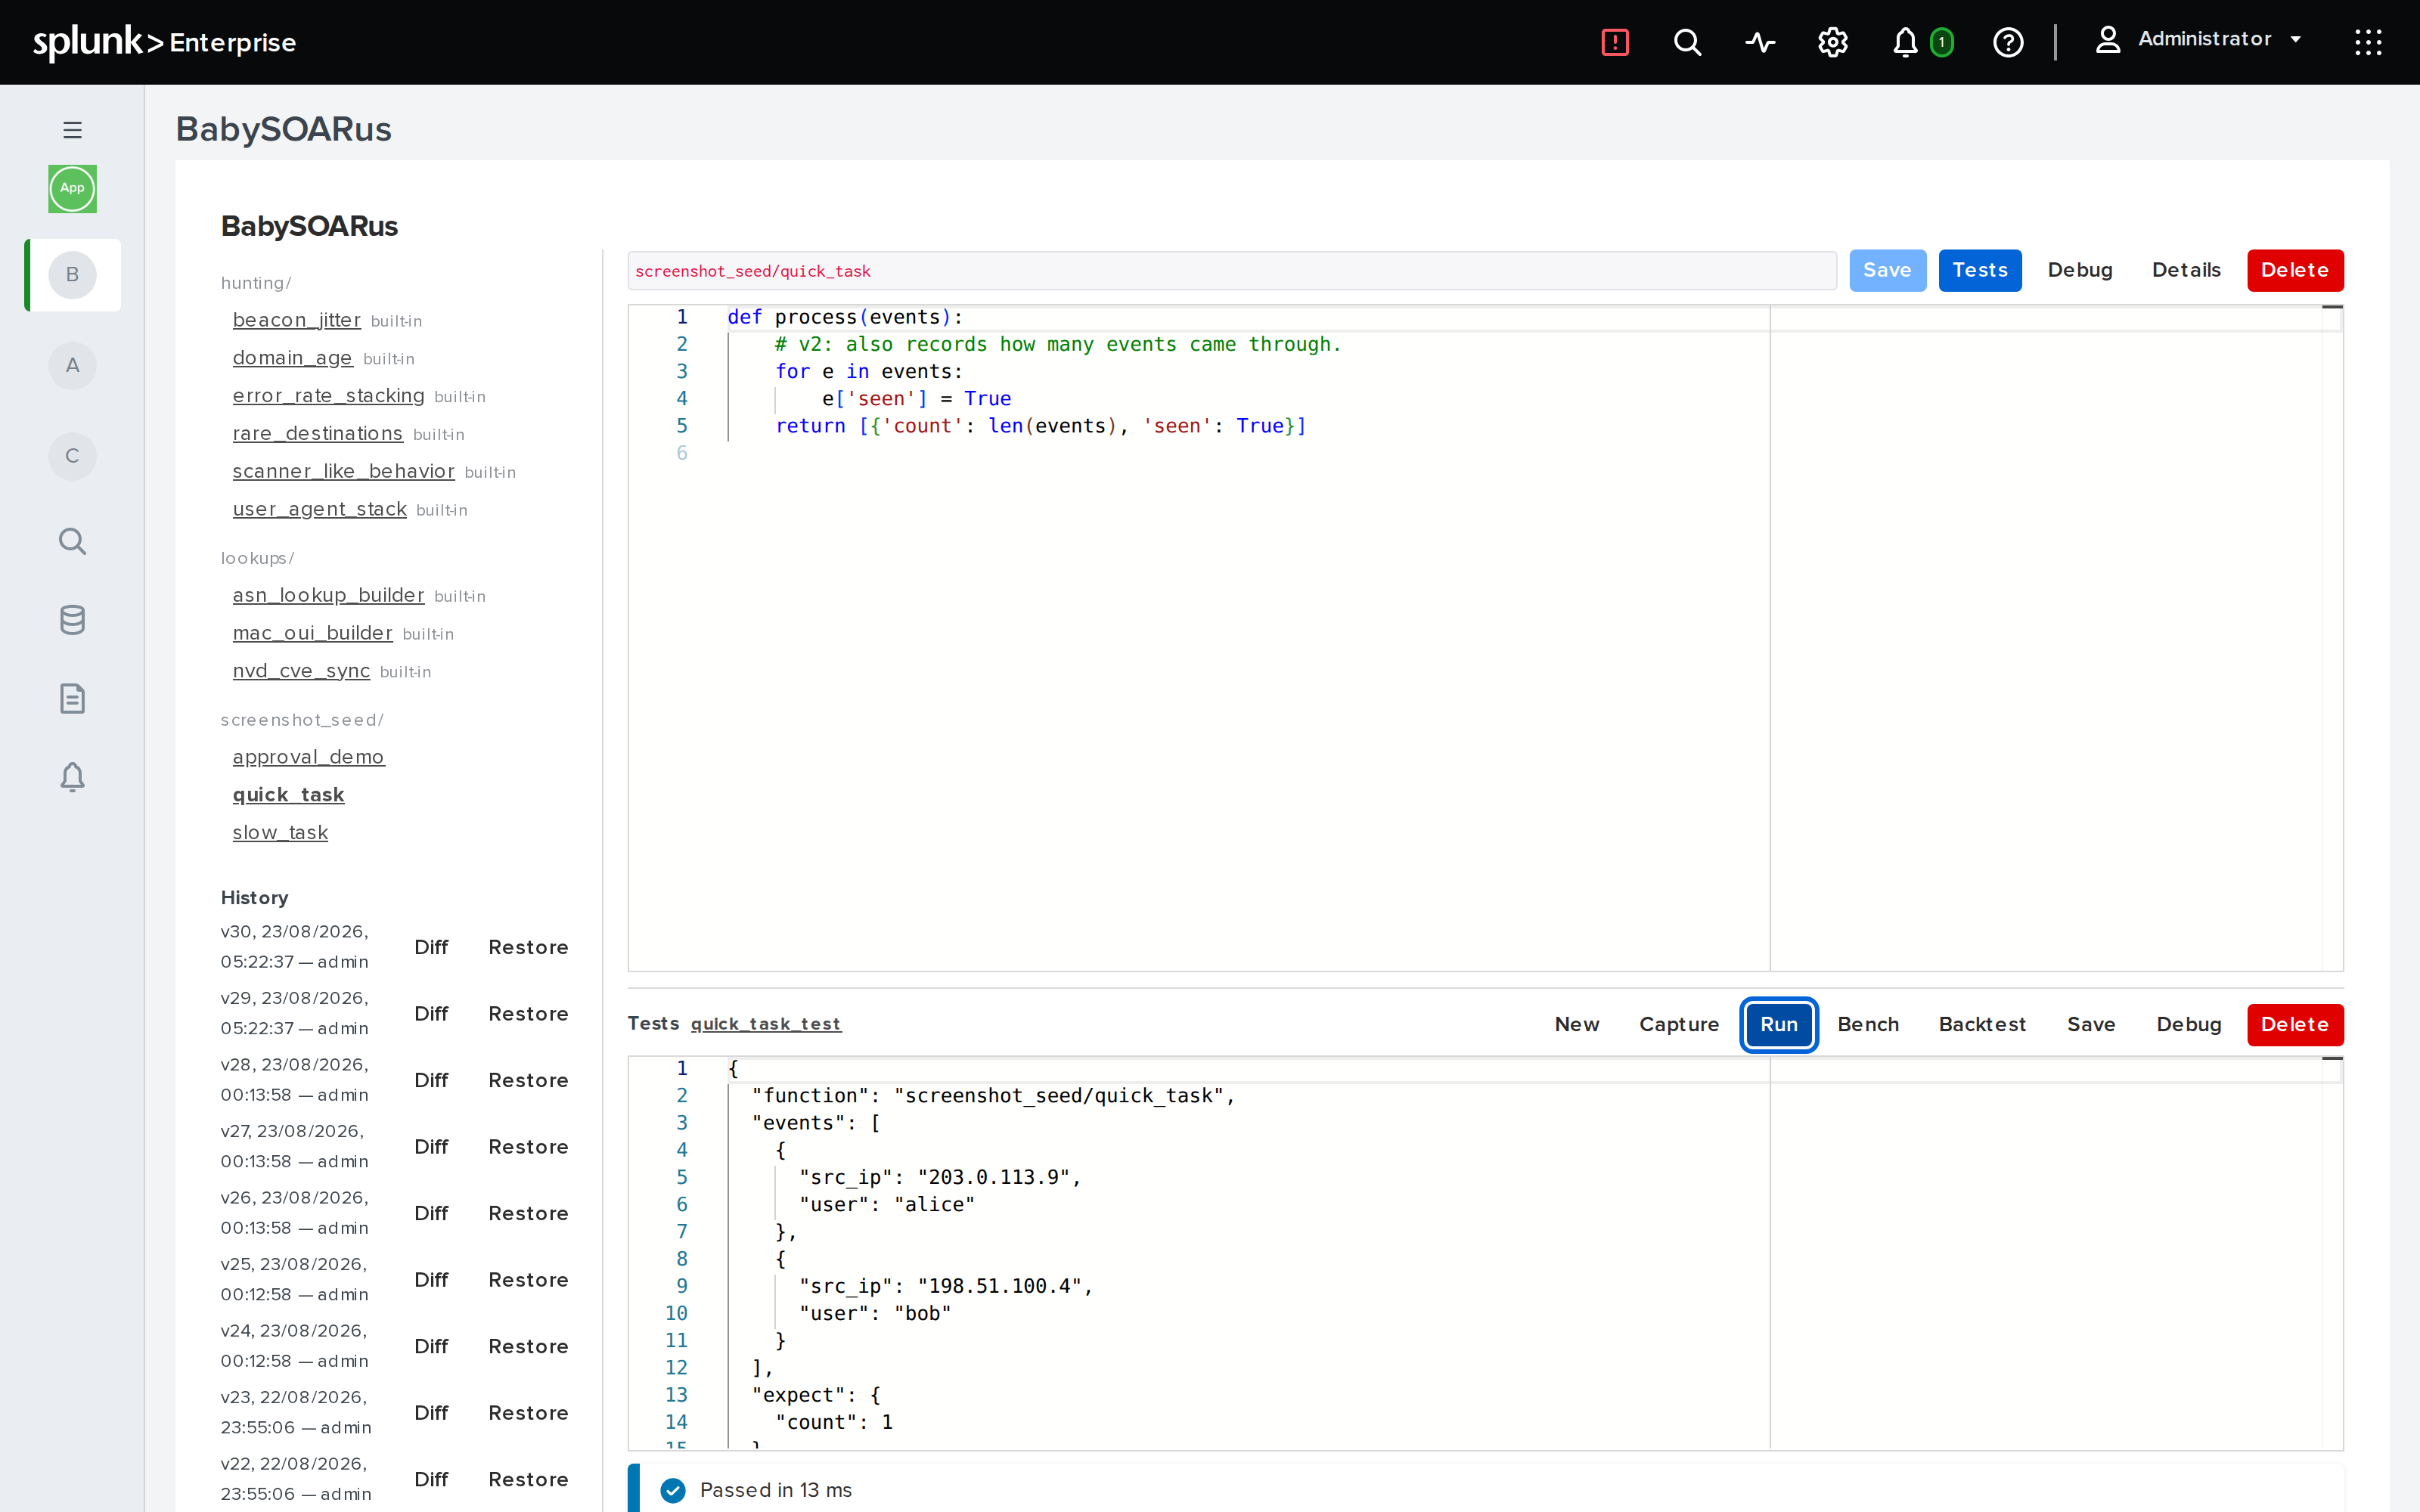This screenshot has width=2420, height=1512.
Task: Save the function with the top Save button
Action: tap(1887, 270)
